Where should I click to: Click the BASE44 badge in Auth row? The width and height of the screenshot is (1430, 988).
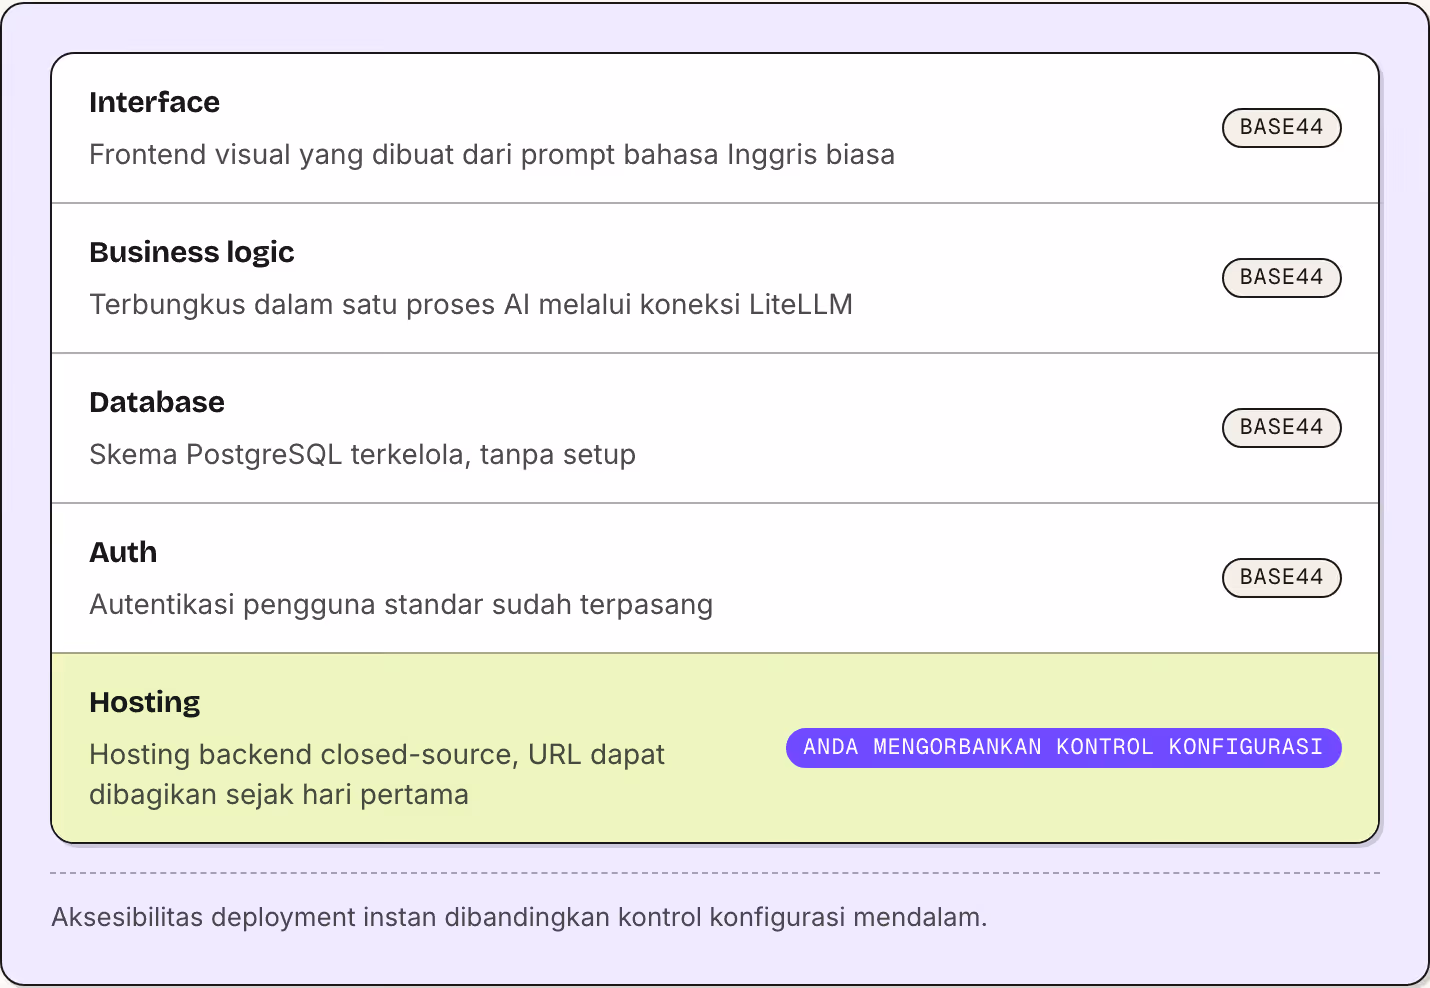[1281, 578]
